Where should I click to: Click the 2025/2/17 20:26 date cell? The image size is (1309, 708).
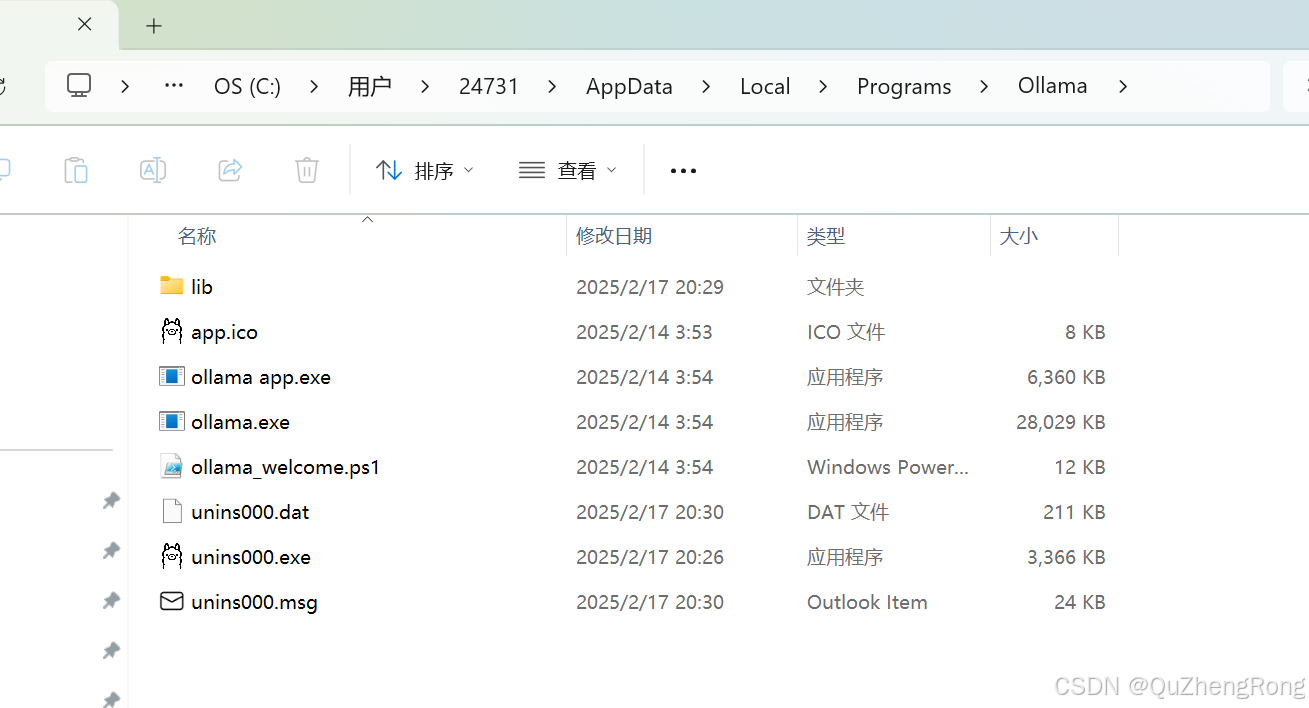tap(650, 557)
